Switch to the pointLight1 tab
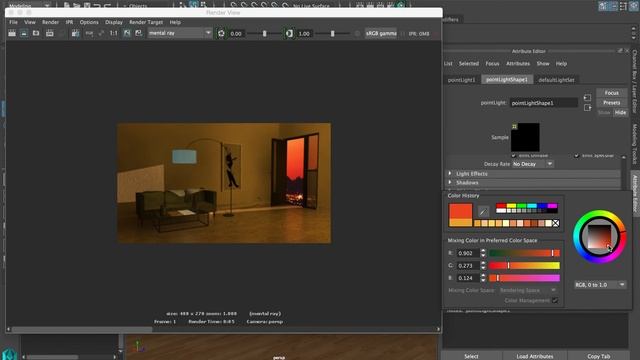Image resolution: width=640 pixels, height=360 pixels. tap(461, 80)
